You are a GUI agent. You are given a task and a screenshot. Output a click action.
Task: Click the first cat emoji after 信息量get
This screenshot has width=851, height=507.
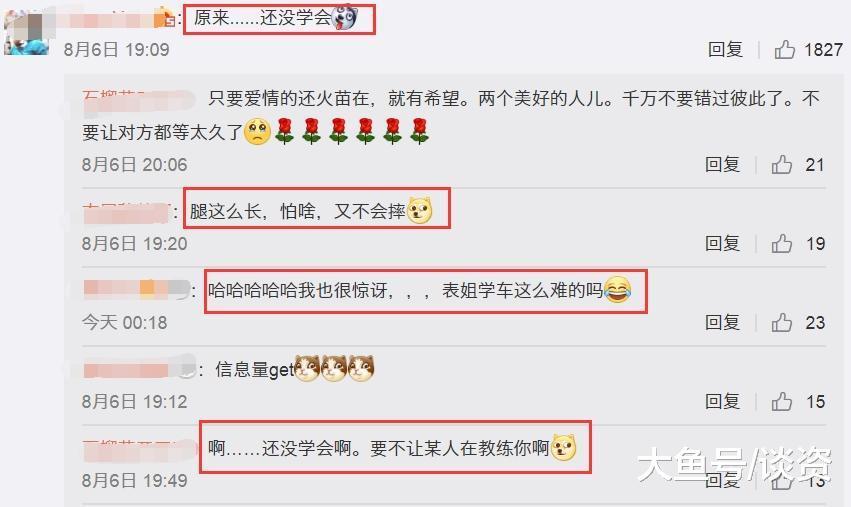point(307,369)
